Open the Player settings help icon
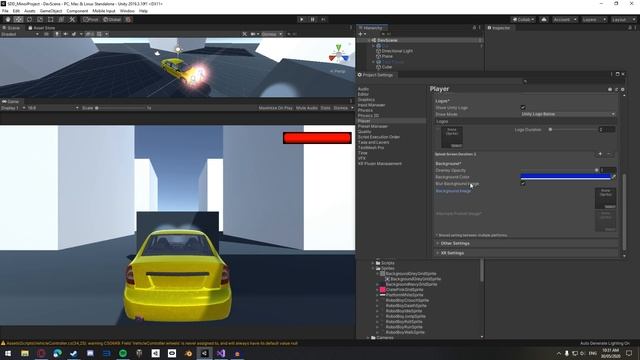This screenshot has height=360, width=640. [x=610, y=89]
